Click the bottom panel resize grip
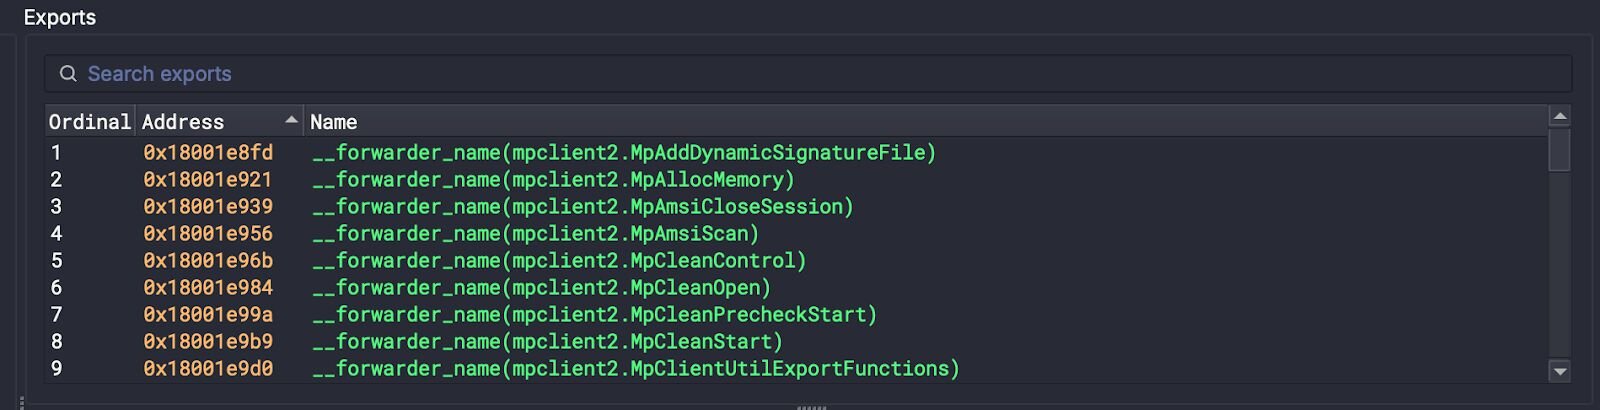This screenshot has width=1600, height=410. coord(811,407)
